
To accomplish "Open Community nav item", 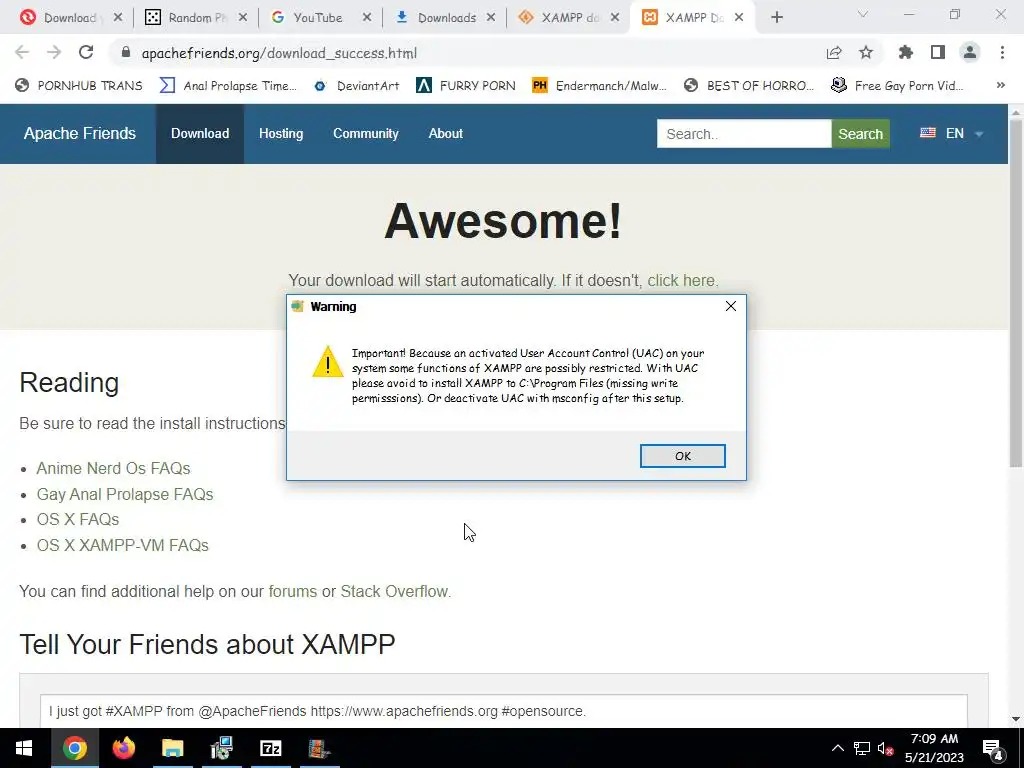I will coord(366,133).
